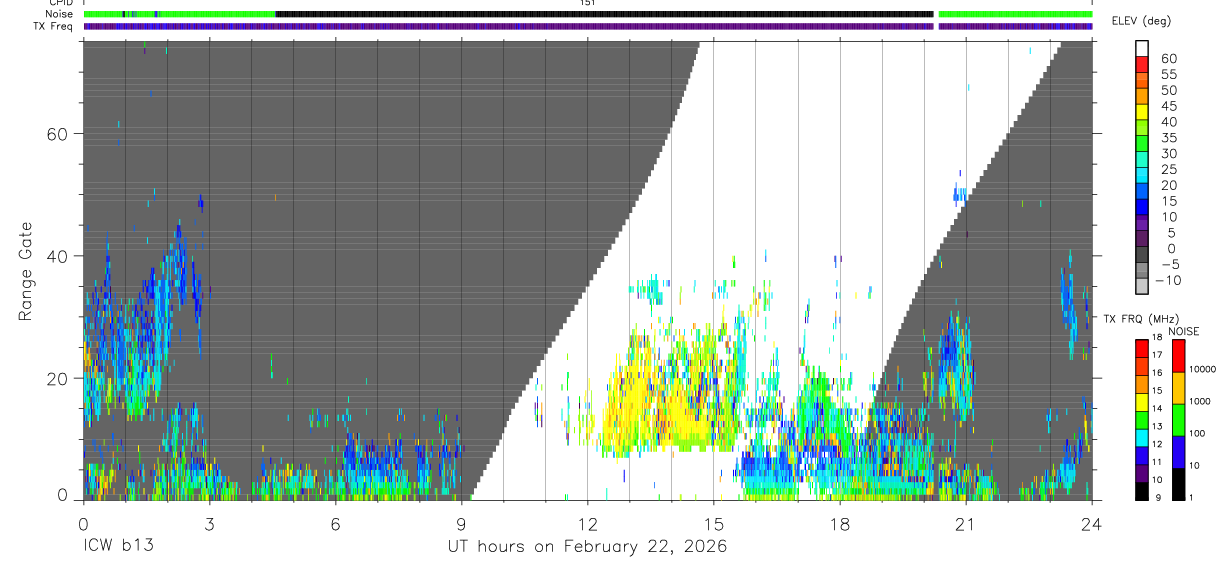This screenshot has height=567, width=1228.
Task: Click the '3' tick on the UT hours axis
Action: (209, 523)
